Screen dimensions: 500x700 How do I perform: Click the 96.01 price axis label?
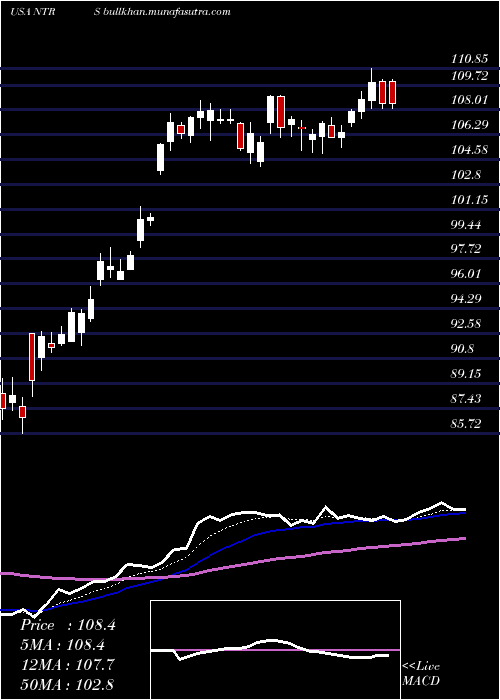pyautogui.click(x=466, y=274)
